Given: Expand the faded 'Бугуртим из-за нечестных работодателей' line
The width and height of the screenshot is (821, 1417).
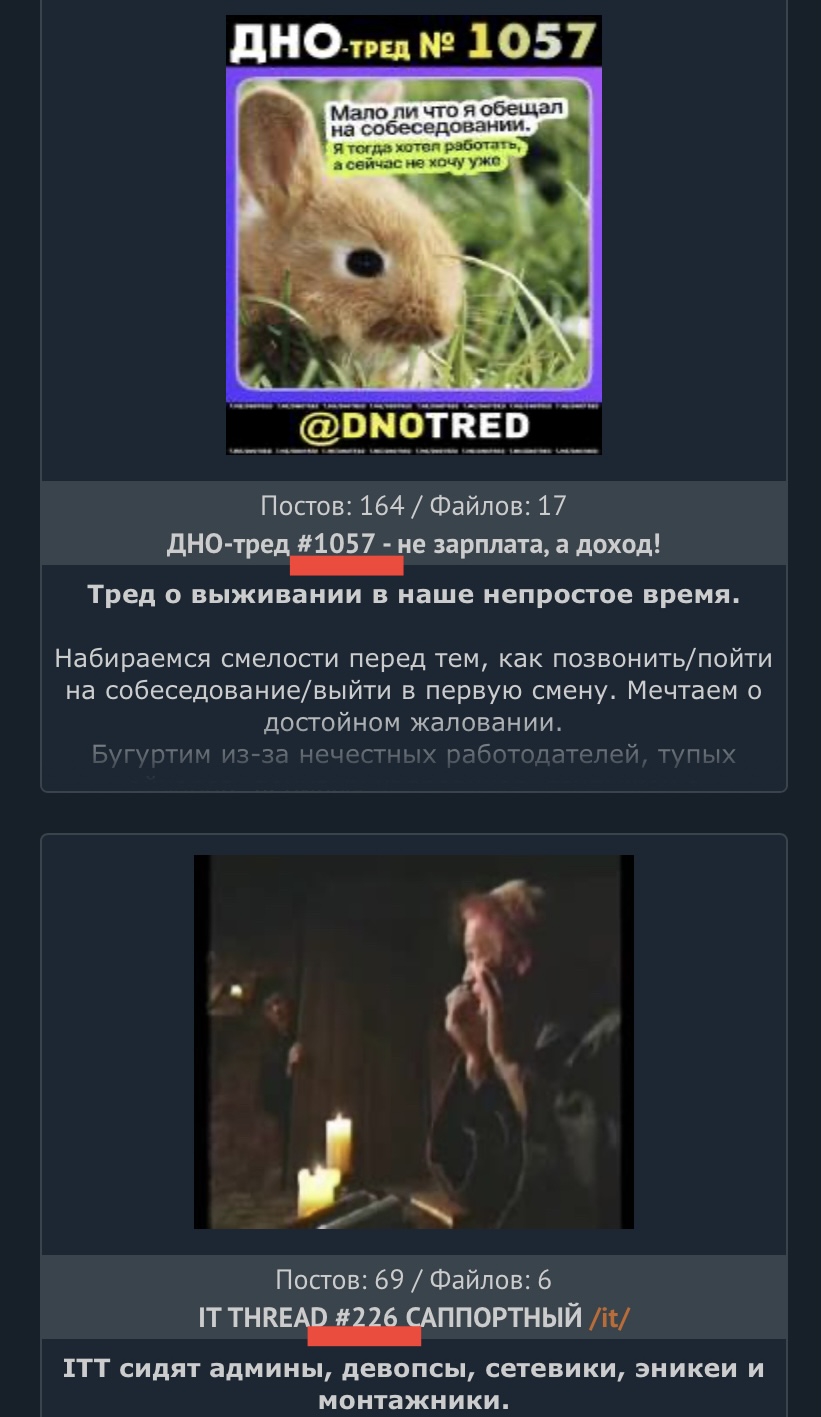Looking at the screenshot, I should point(413,754).
